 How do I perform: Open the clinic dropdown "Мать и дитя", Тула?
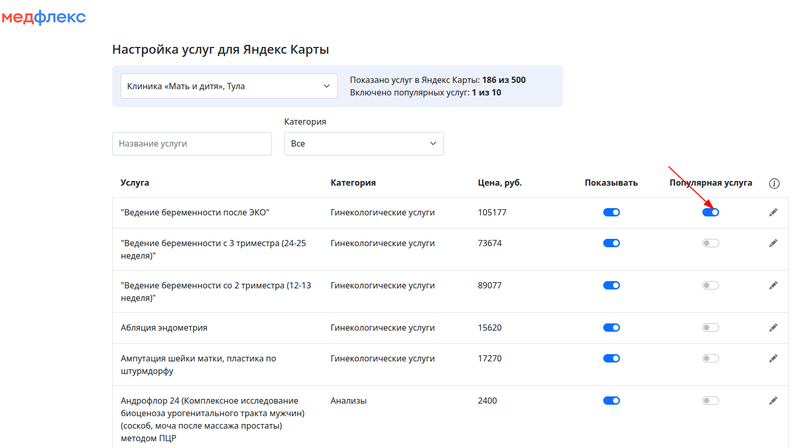pyautogui.click(x=228, y=87)
